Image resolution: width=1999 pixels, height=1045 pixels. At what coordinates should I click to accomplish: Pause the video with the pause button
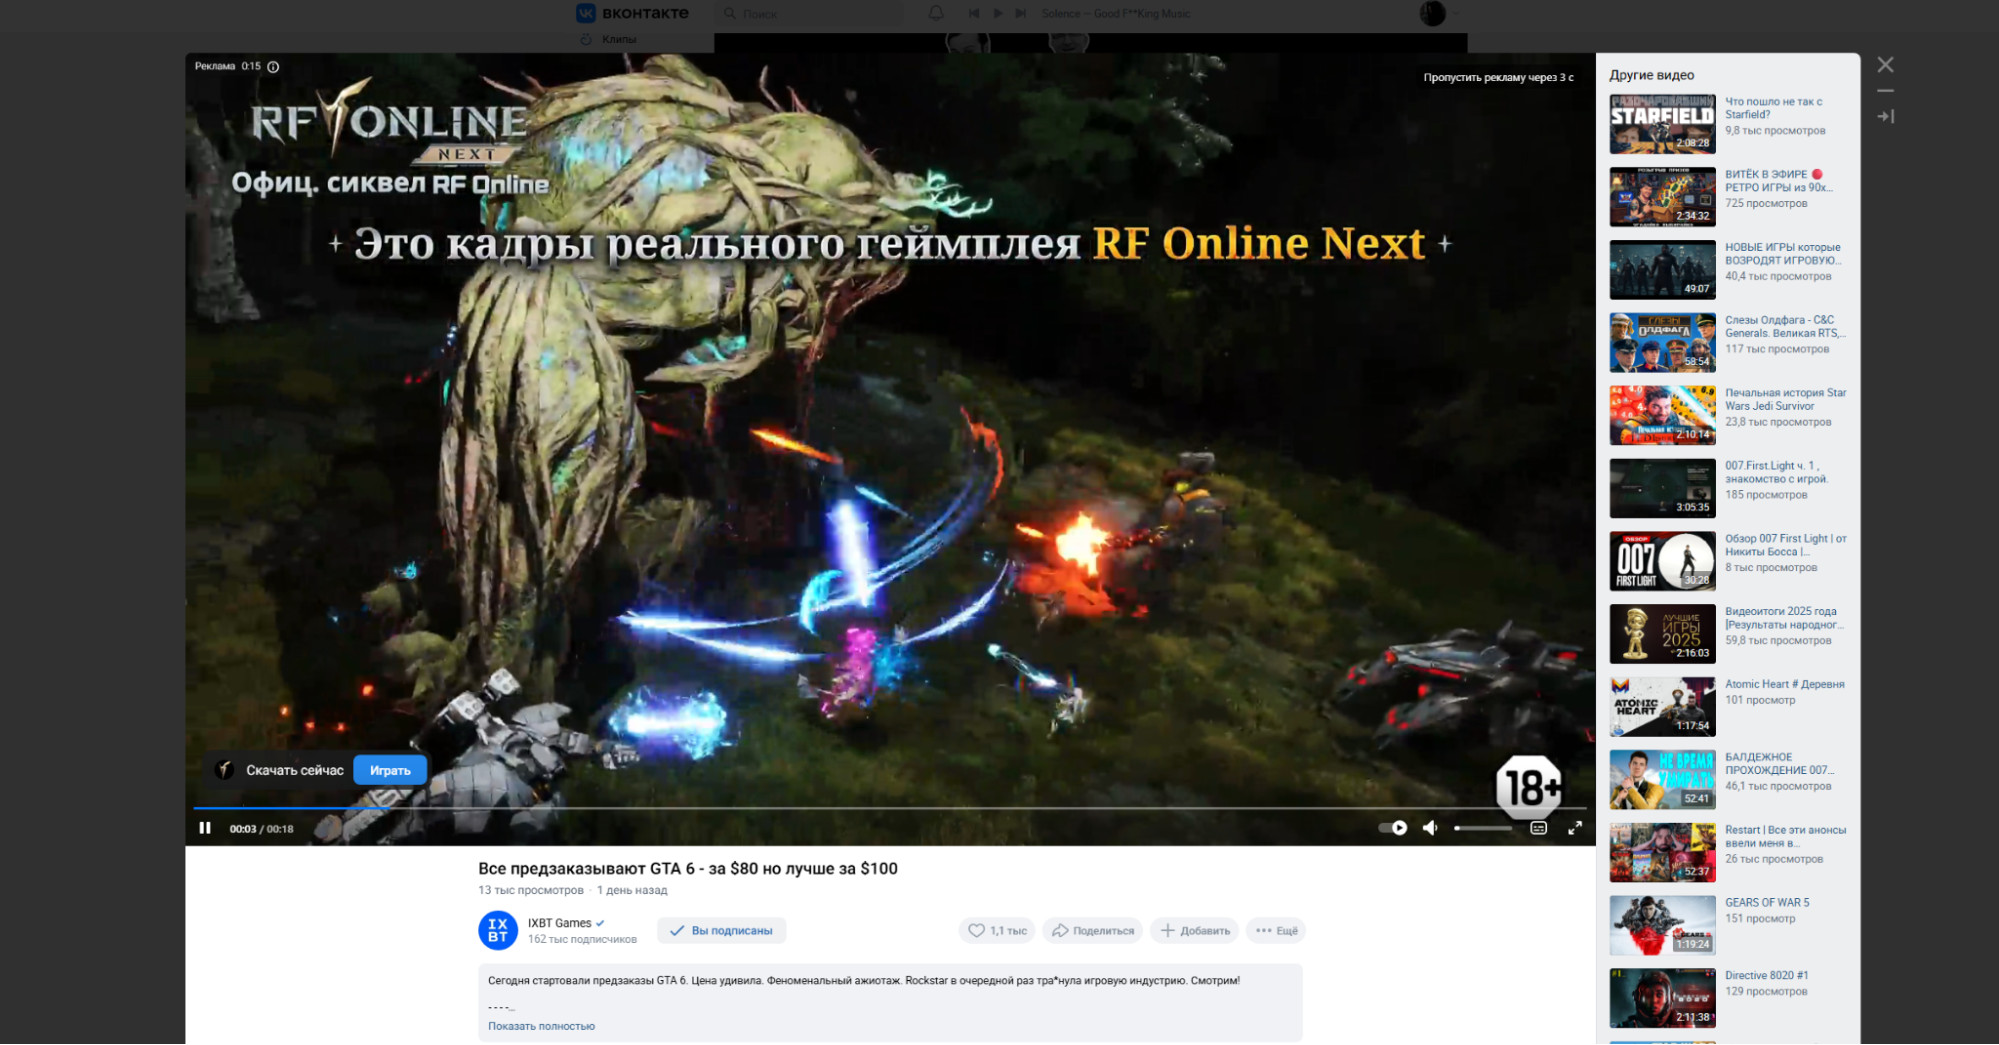click(205, 828)
